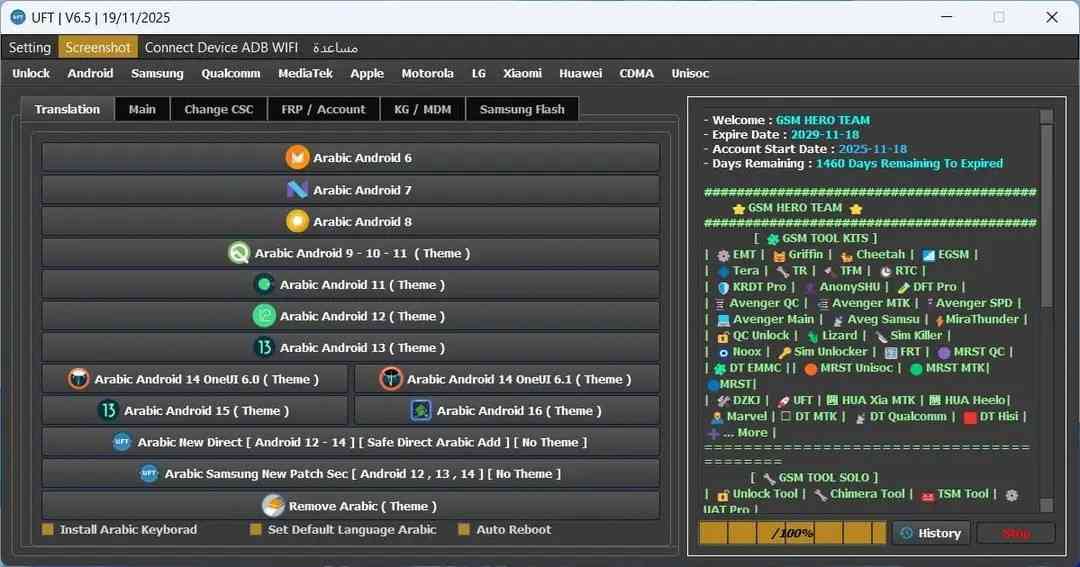Click the Android 9 - 10 - 11 Q icon

point(238,253)
